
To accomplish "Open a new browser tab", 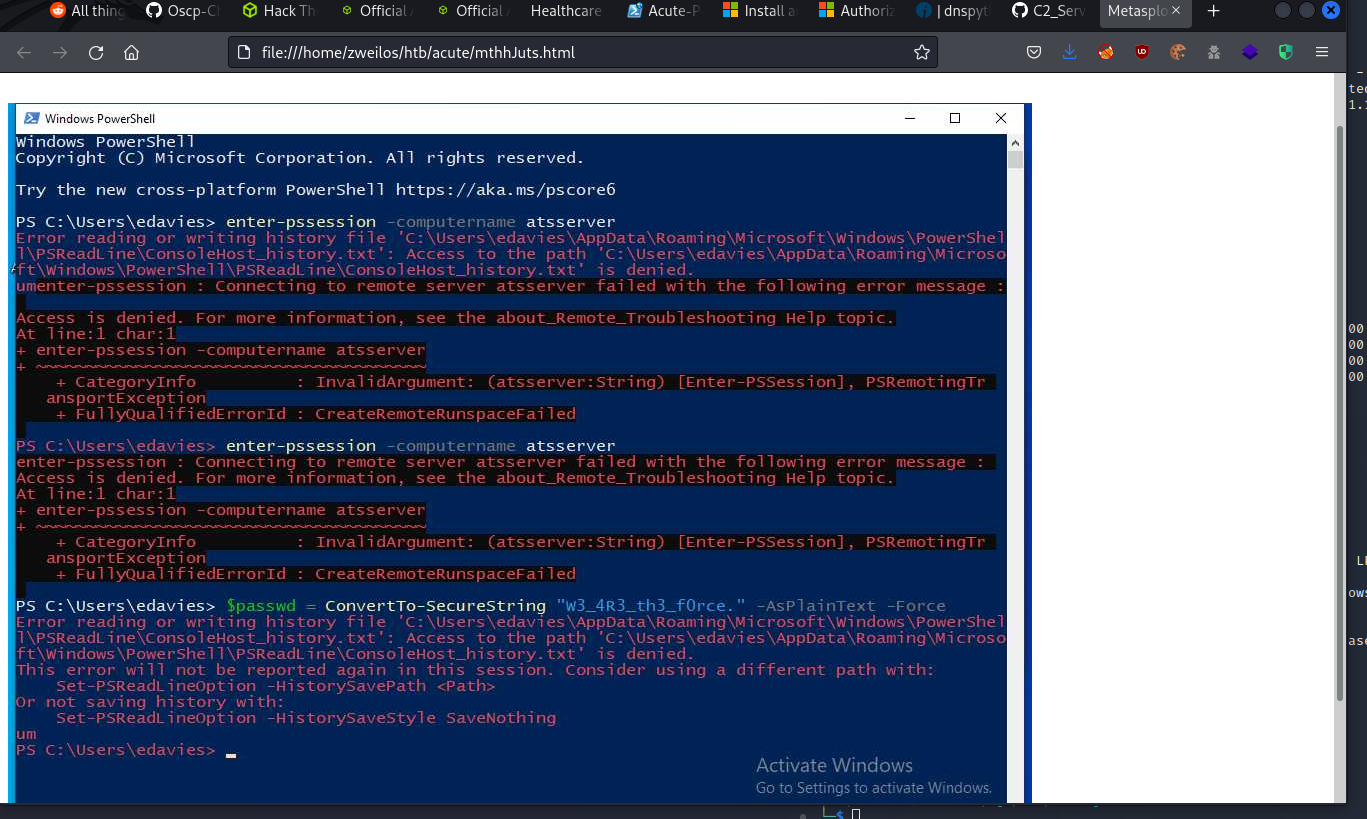I will pos(1213,11).
